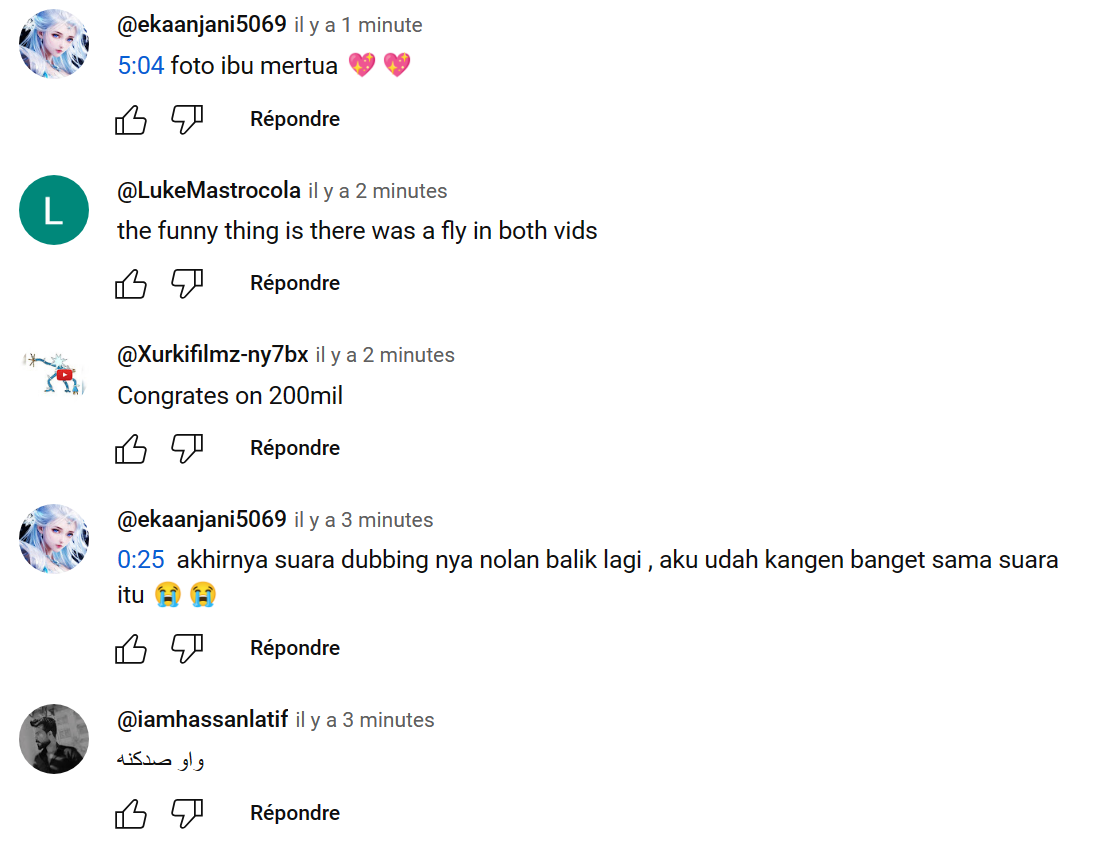
Task: Reply to LukeMastrocola's comment
Action: (x=295, y=283)
